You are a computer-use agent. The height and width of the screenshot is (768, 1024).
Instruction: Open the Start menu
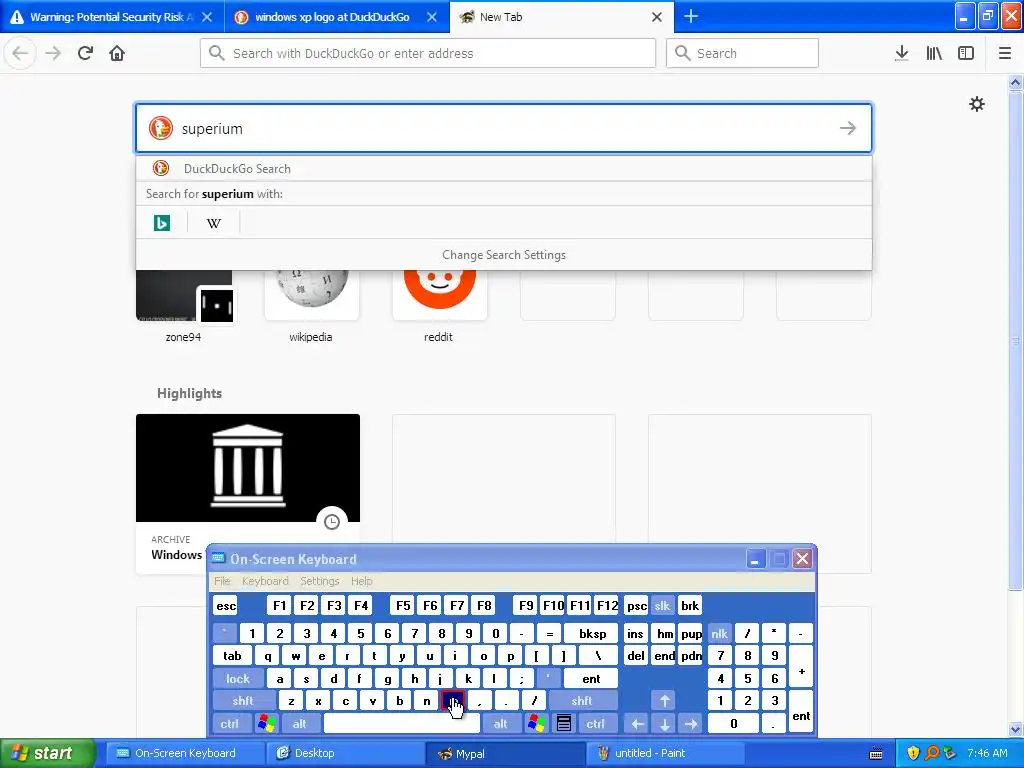pyautogui.click(x=48, y=753)
